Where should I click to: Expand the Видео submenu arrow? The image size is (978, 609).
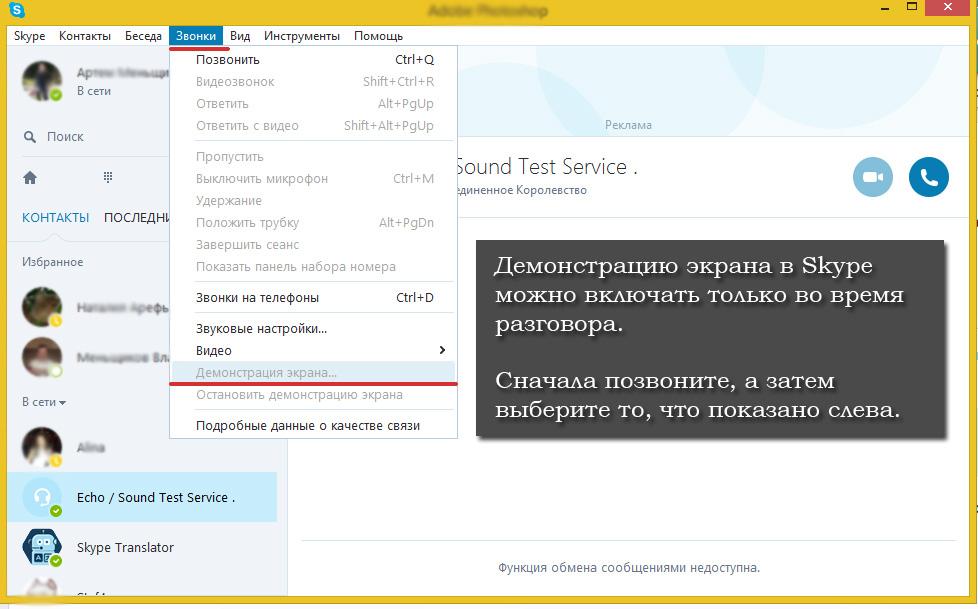coord(442,350)
